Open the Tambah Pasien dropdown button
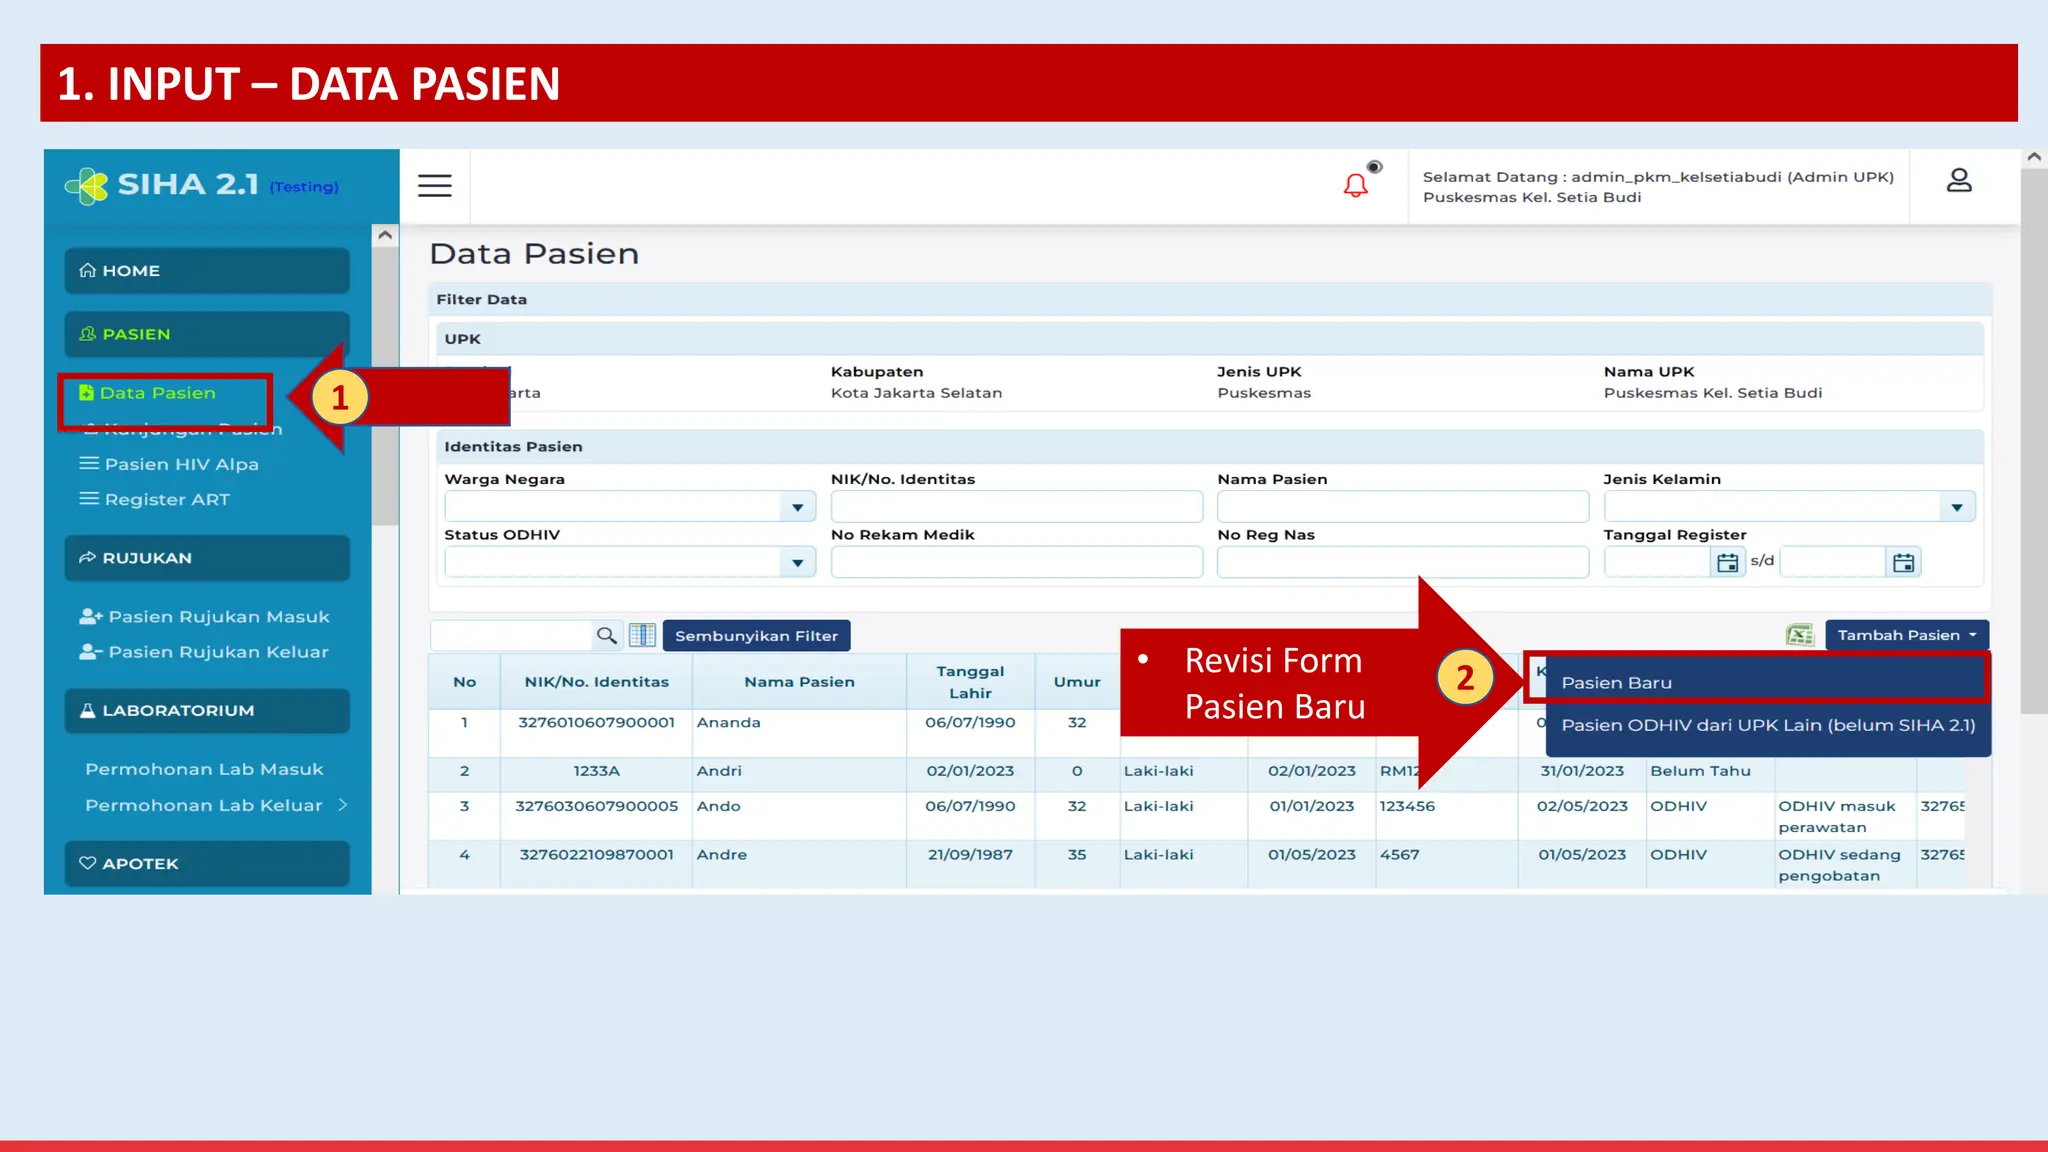Screen dimensions: 2048x1152 coord(1906,636)
